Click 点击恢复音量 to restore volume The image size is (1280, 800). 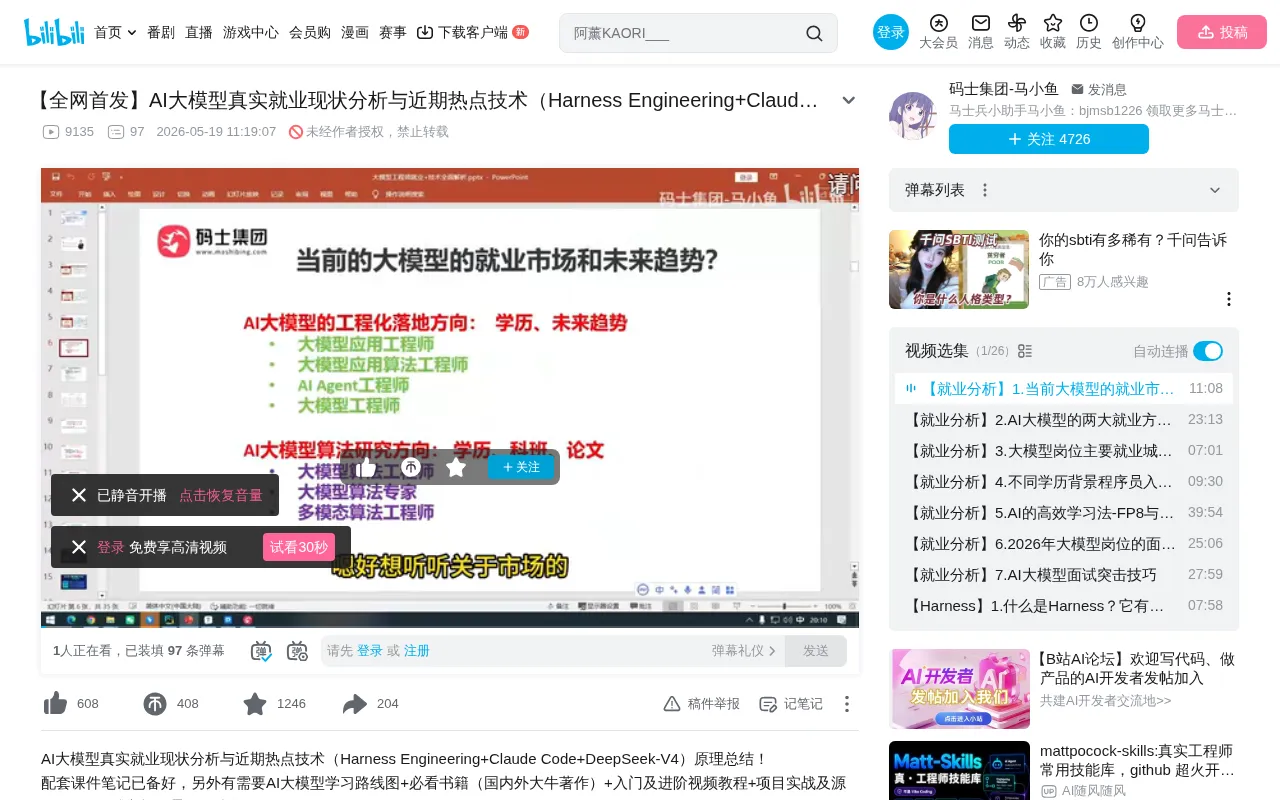(x=221, y=495)
